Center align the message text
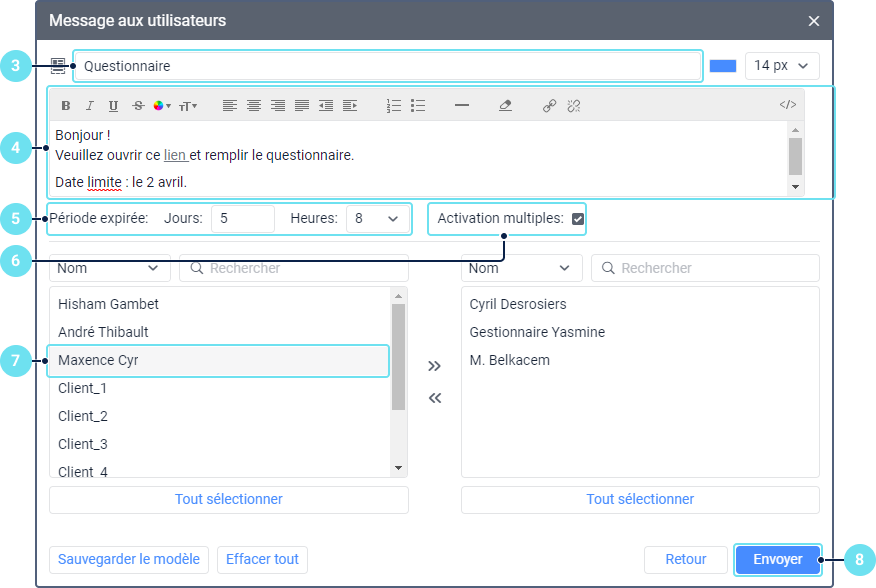The width and height of the screenshot is (876, 588). 254,106
